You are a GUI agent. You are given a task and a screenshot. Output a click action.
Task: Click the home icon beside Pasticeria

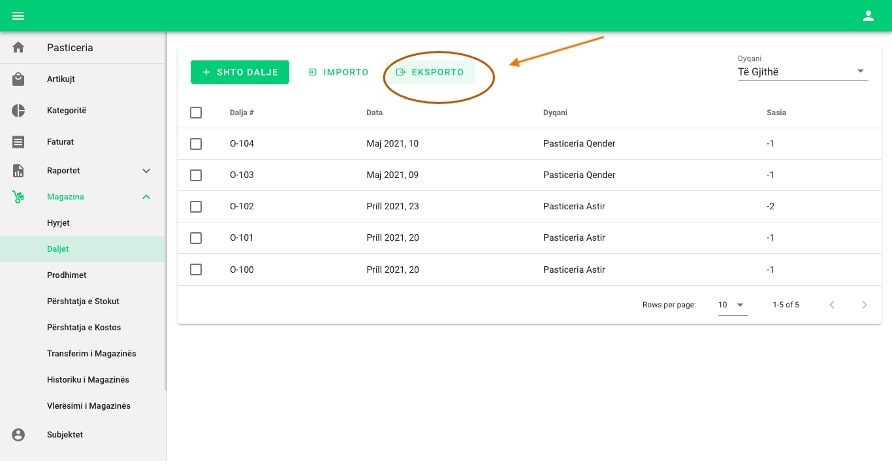pyautogui.click(x=18, y=48)
